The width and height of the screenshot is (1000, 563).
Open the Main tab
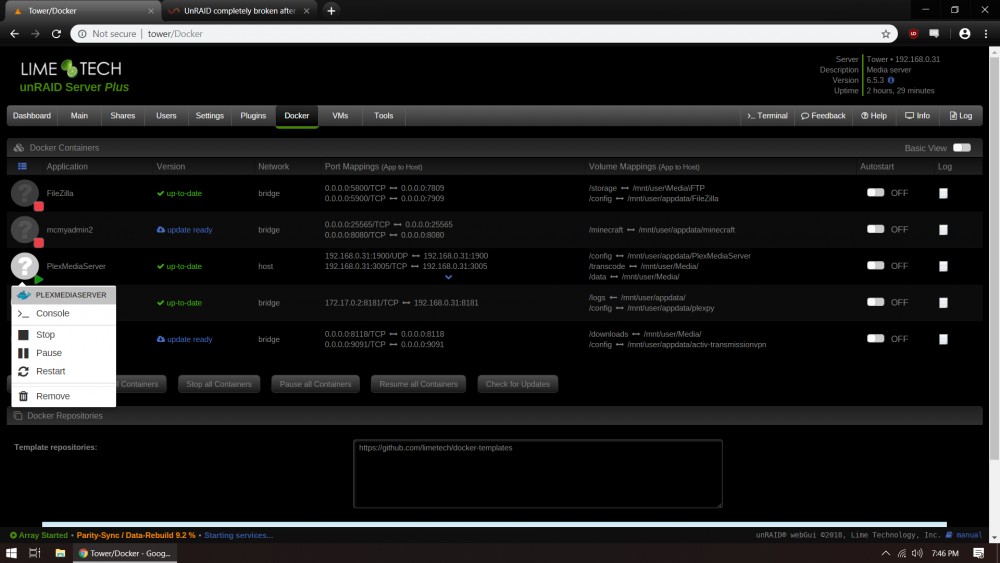pyautogui.click(x=79, y=116)
